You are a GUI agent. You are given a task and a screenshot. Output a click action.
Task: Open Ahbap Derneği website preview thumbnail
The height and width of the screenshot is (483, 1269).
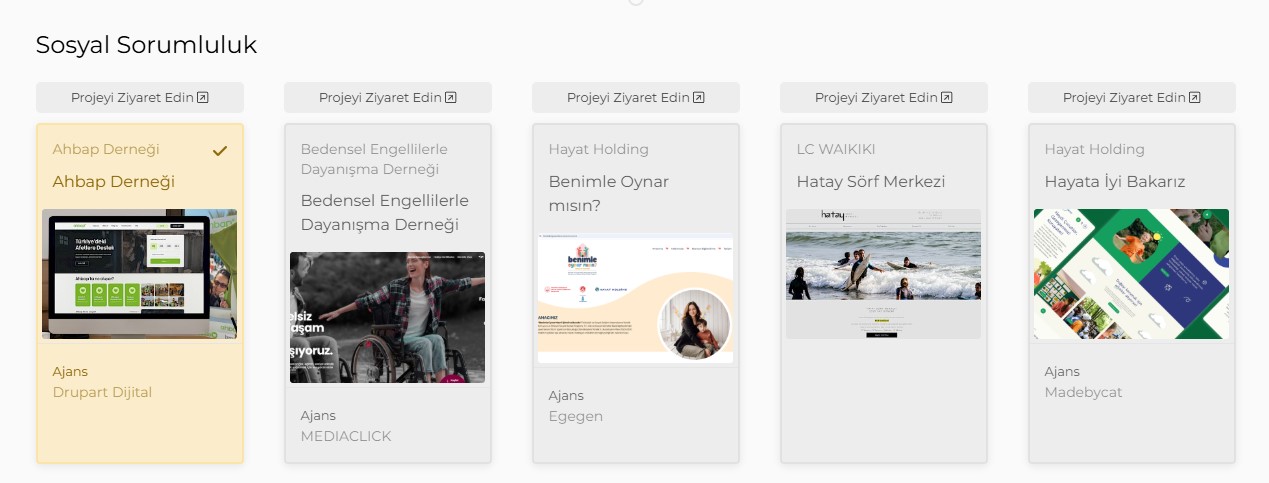coord(139,274)
